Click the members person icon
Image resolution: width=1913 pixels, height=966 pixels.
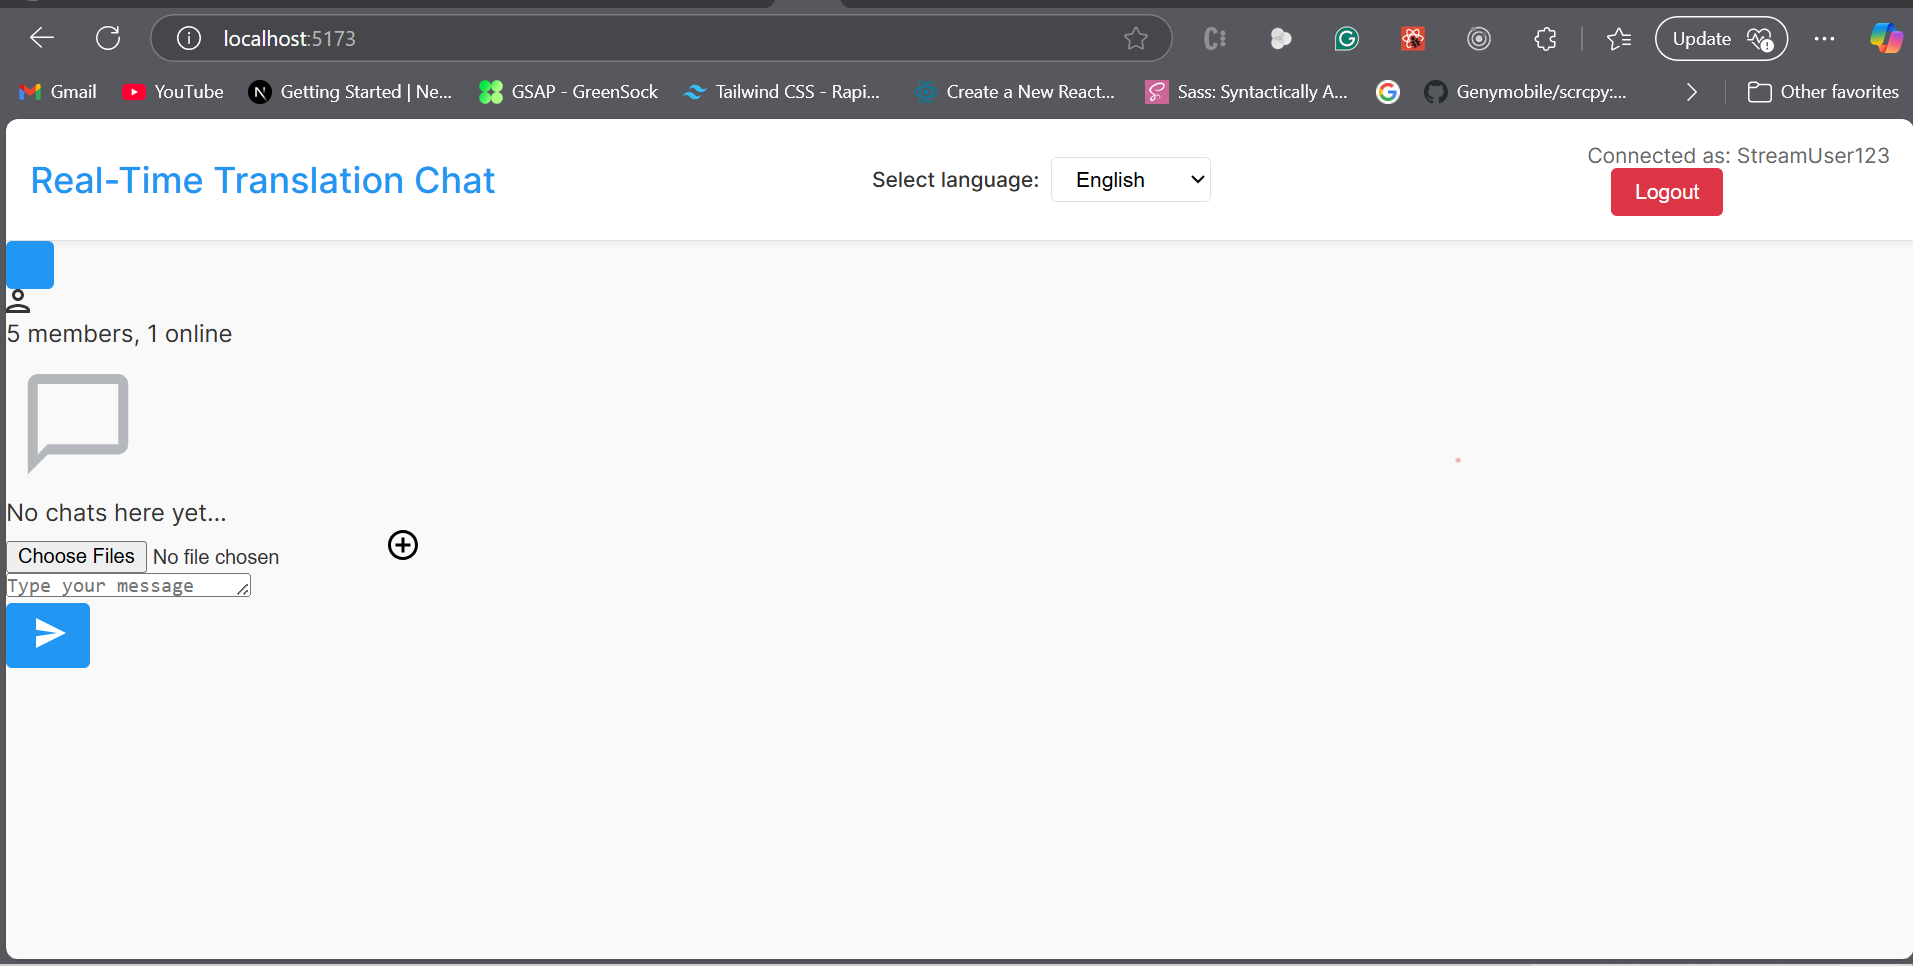point(18,301)
